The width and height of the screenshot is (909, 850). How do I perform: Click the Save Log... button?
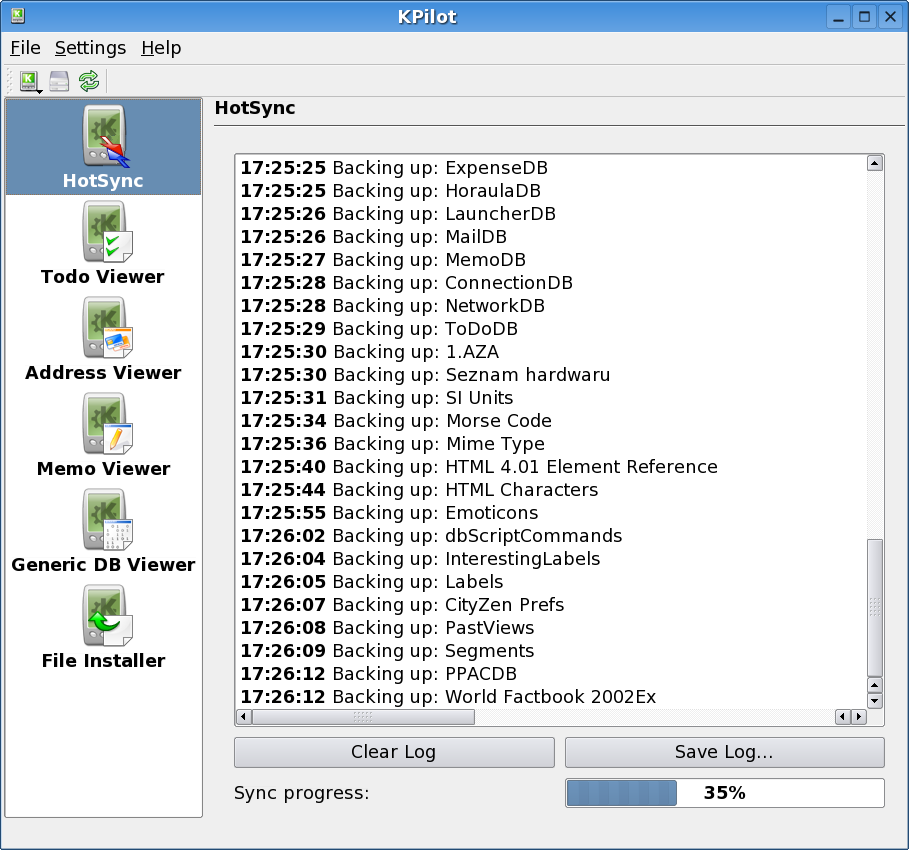click(x=725, y=752)
